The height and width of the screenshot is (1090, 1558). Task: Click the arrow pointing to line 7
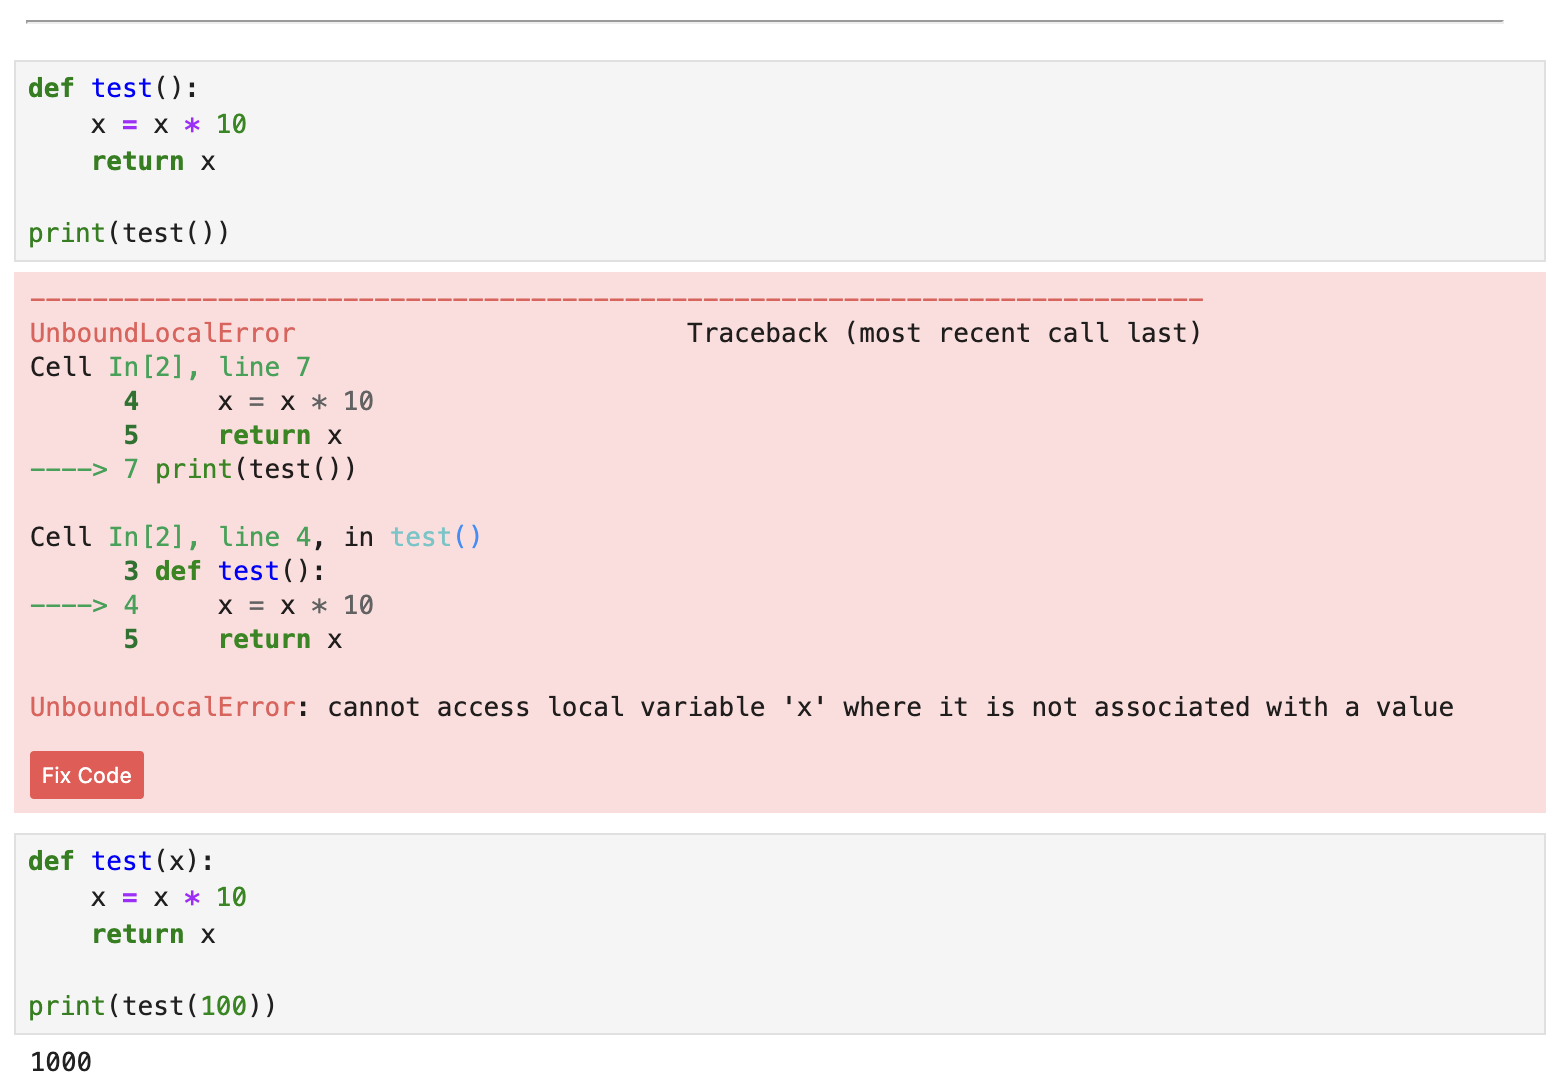click(69, 469)
